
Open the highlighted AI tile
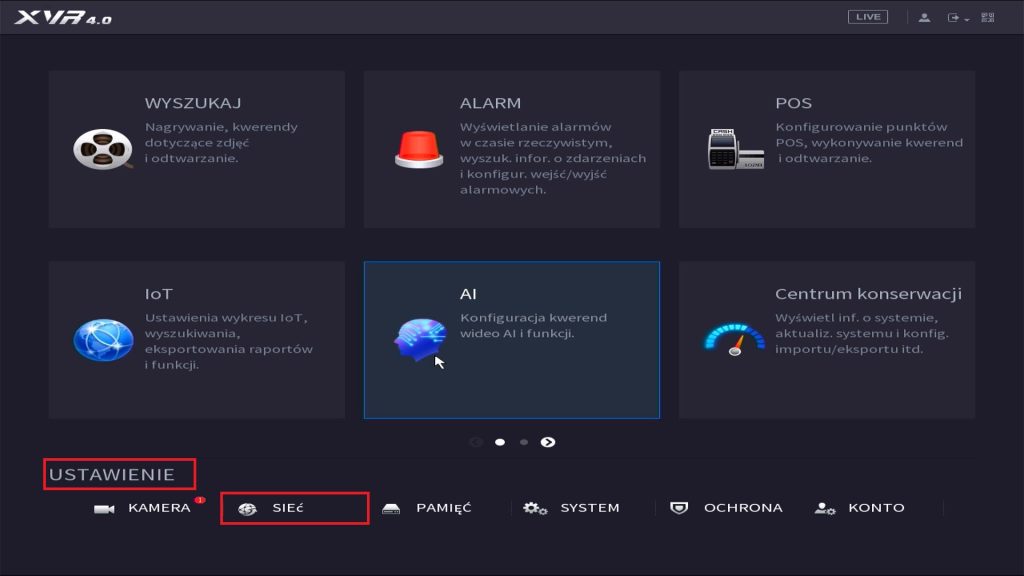click(511, 338)
